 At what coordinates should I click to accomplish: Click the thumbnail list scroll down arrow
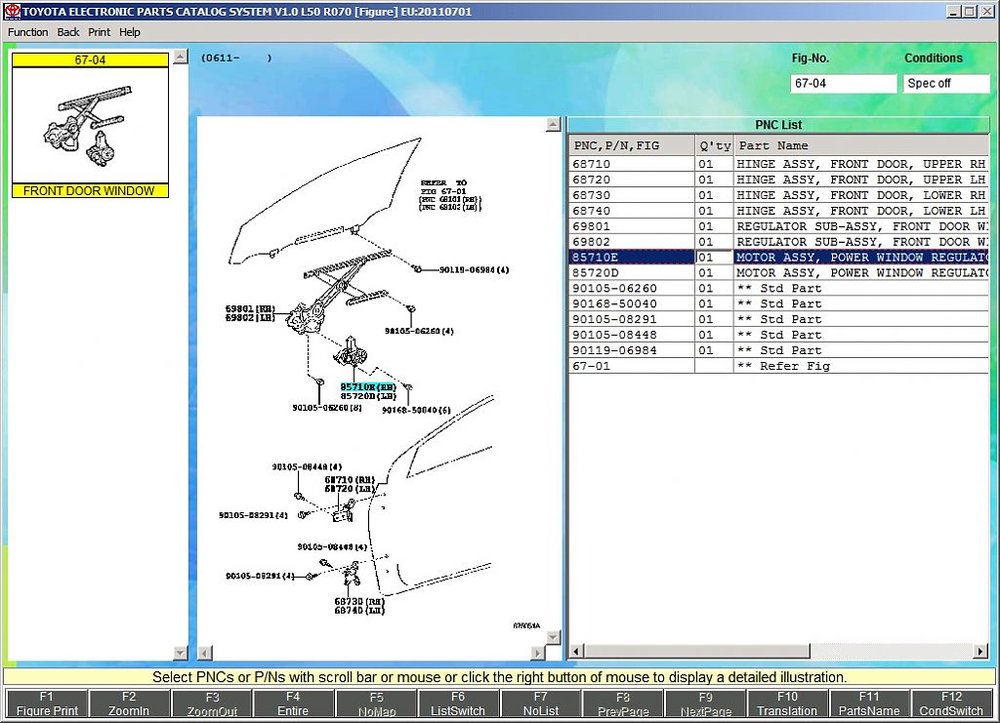pyautogui.click(x=180, y=652)
